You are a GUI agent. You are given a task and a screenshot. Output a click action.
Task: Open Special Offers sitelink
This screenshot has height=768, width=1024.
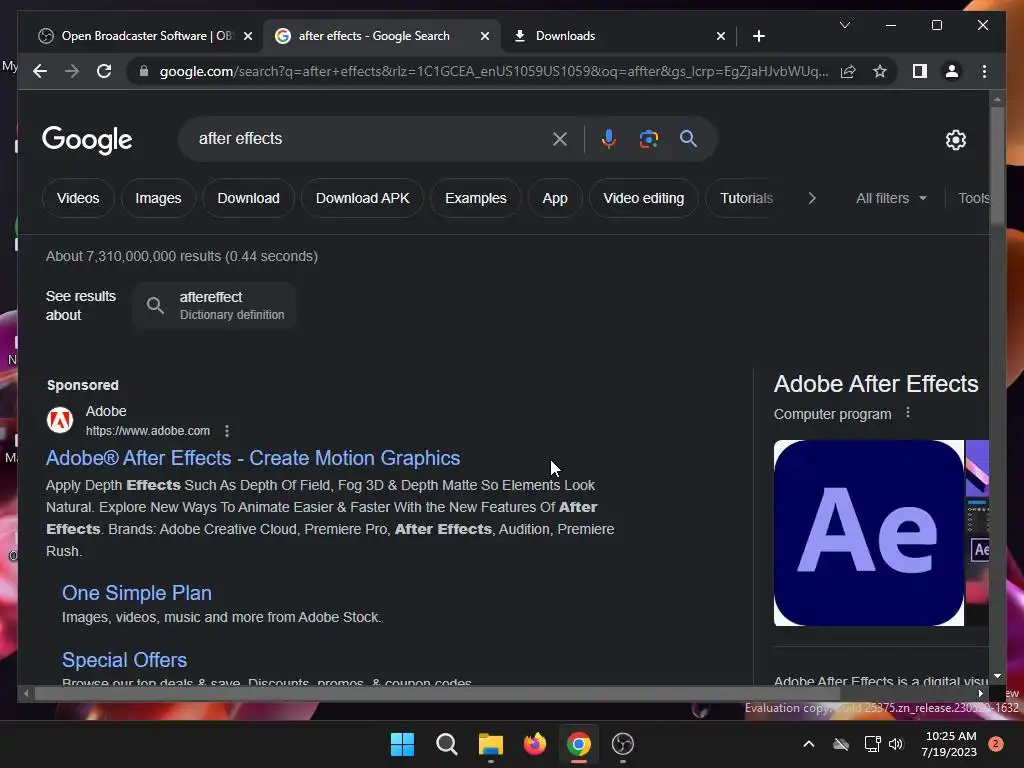click(124, 660)
